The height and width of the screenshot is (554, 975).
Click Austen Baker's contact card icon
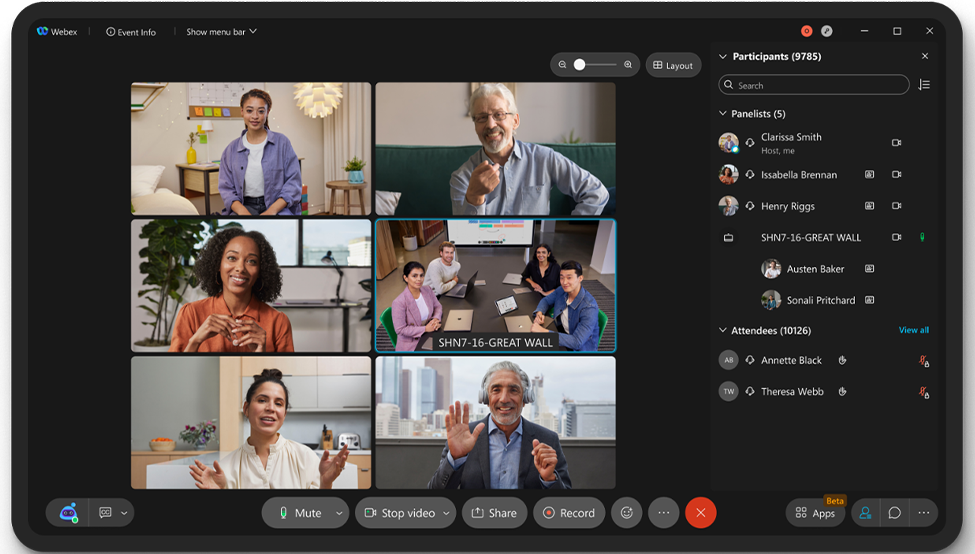869,269
